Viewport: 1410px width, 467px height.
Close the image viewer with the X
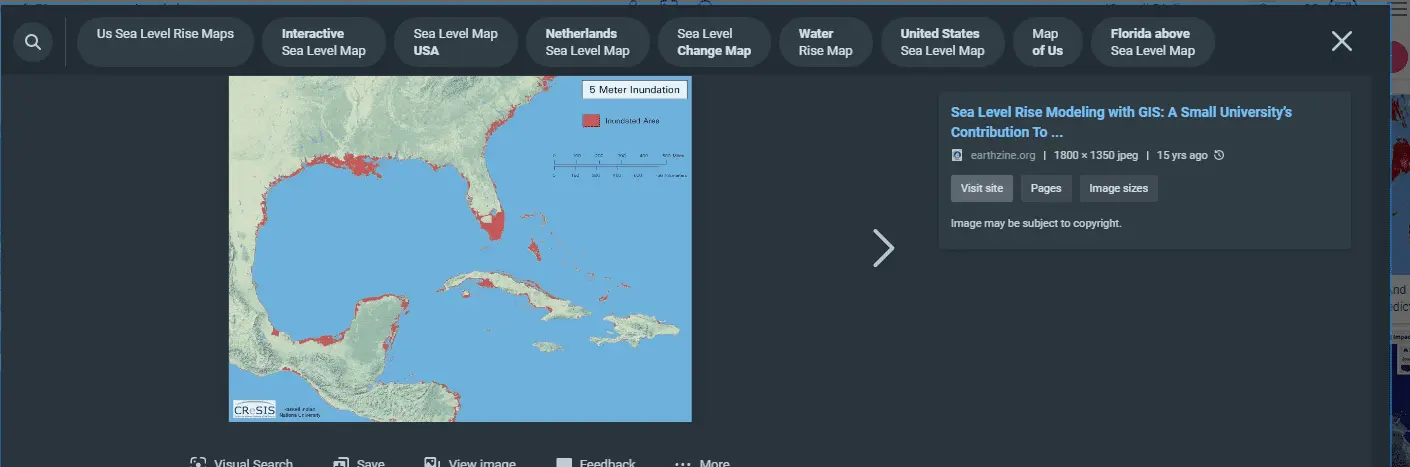click(1341, 41)
